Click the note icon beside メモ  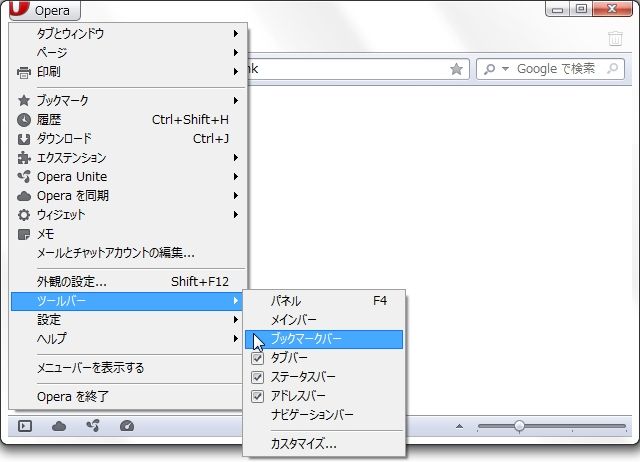pos(24,234)
